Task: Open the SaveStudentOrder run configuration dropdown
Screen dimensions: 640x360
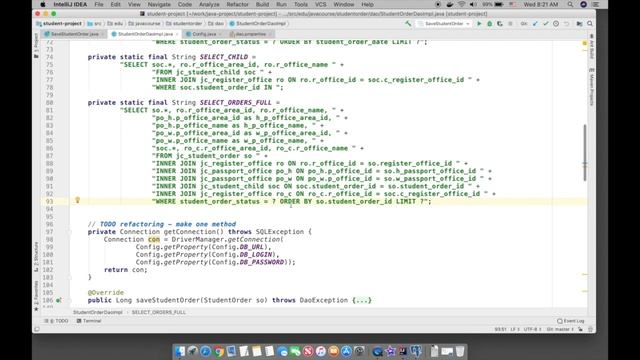Action: tap(444, 24)
